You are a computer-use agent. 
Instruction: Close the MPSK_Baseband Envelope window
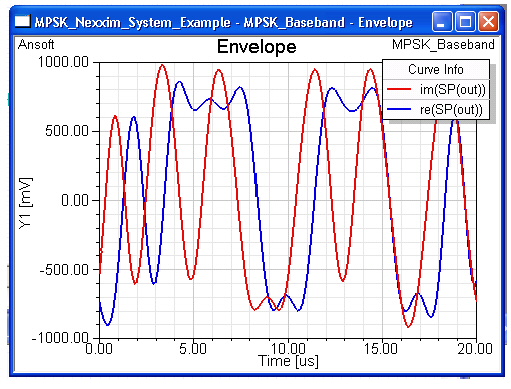(489, 22)
